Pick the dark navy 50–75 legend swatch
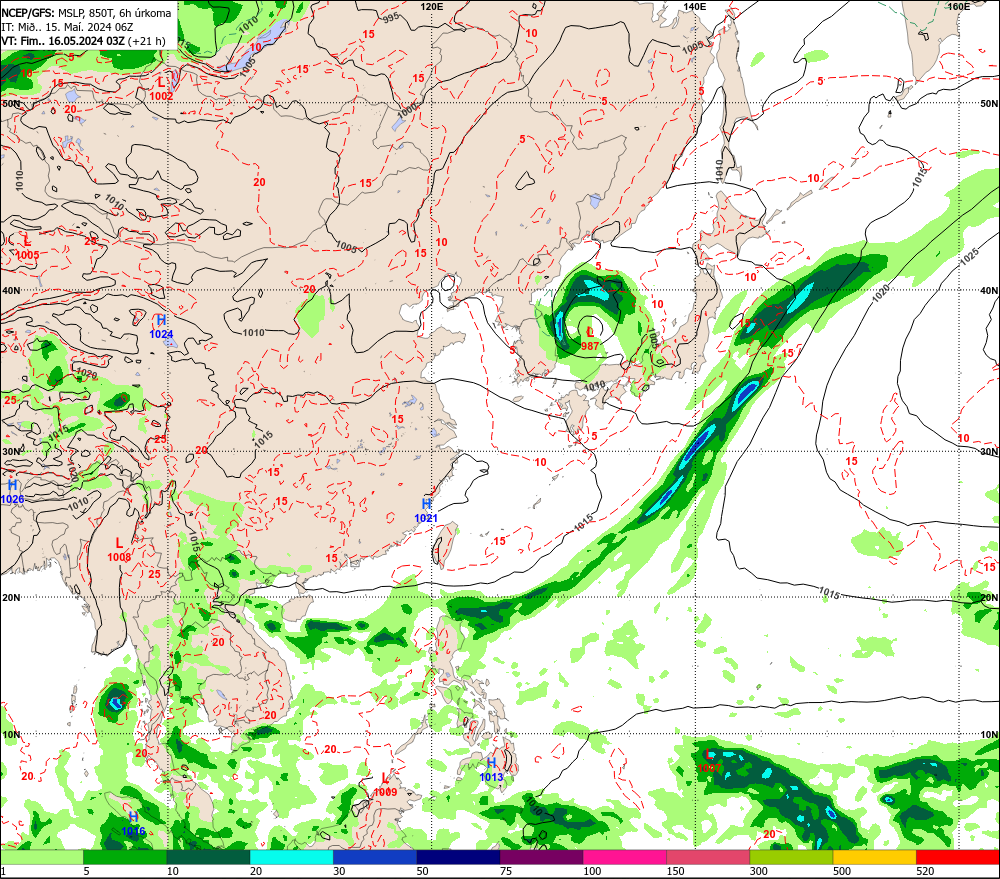 [458, 857]
